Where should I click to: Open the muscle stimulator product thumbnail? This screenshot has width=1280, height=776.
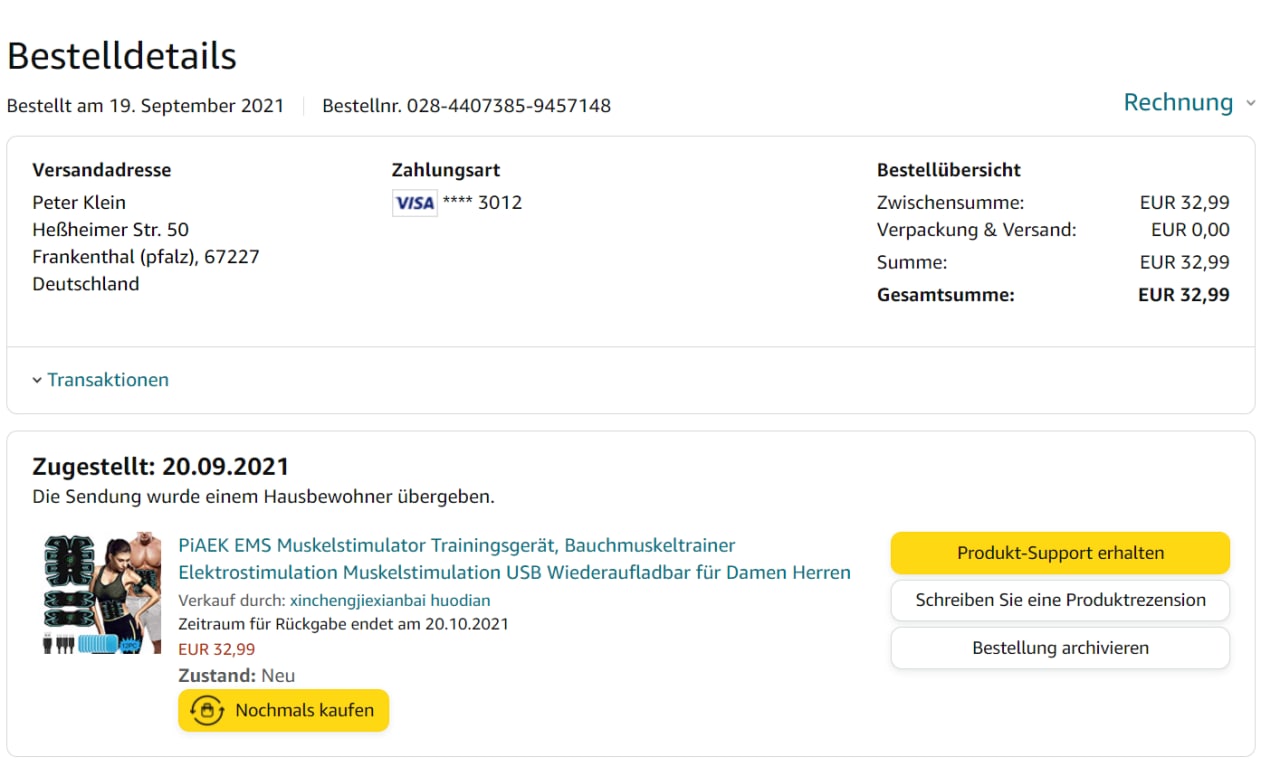(x=102, y=593)
